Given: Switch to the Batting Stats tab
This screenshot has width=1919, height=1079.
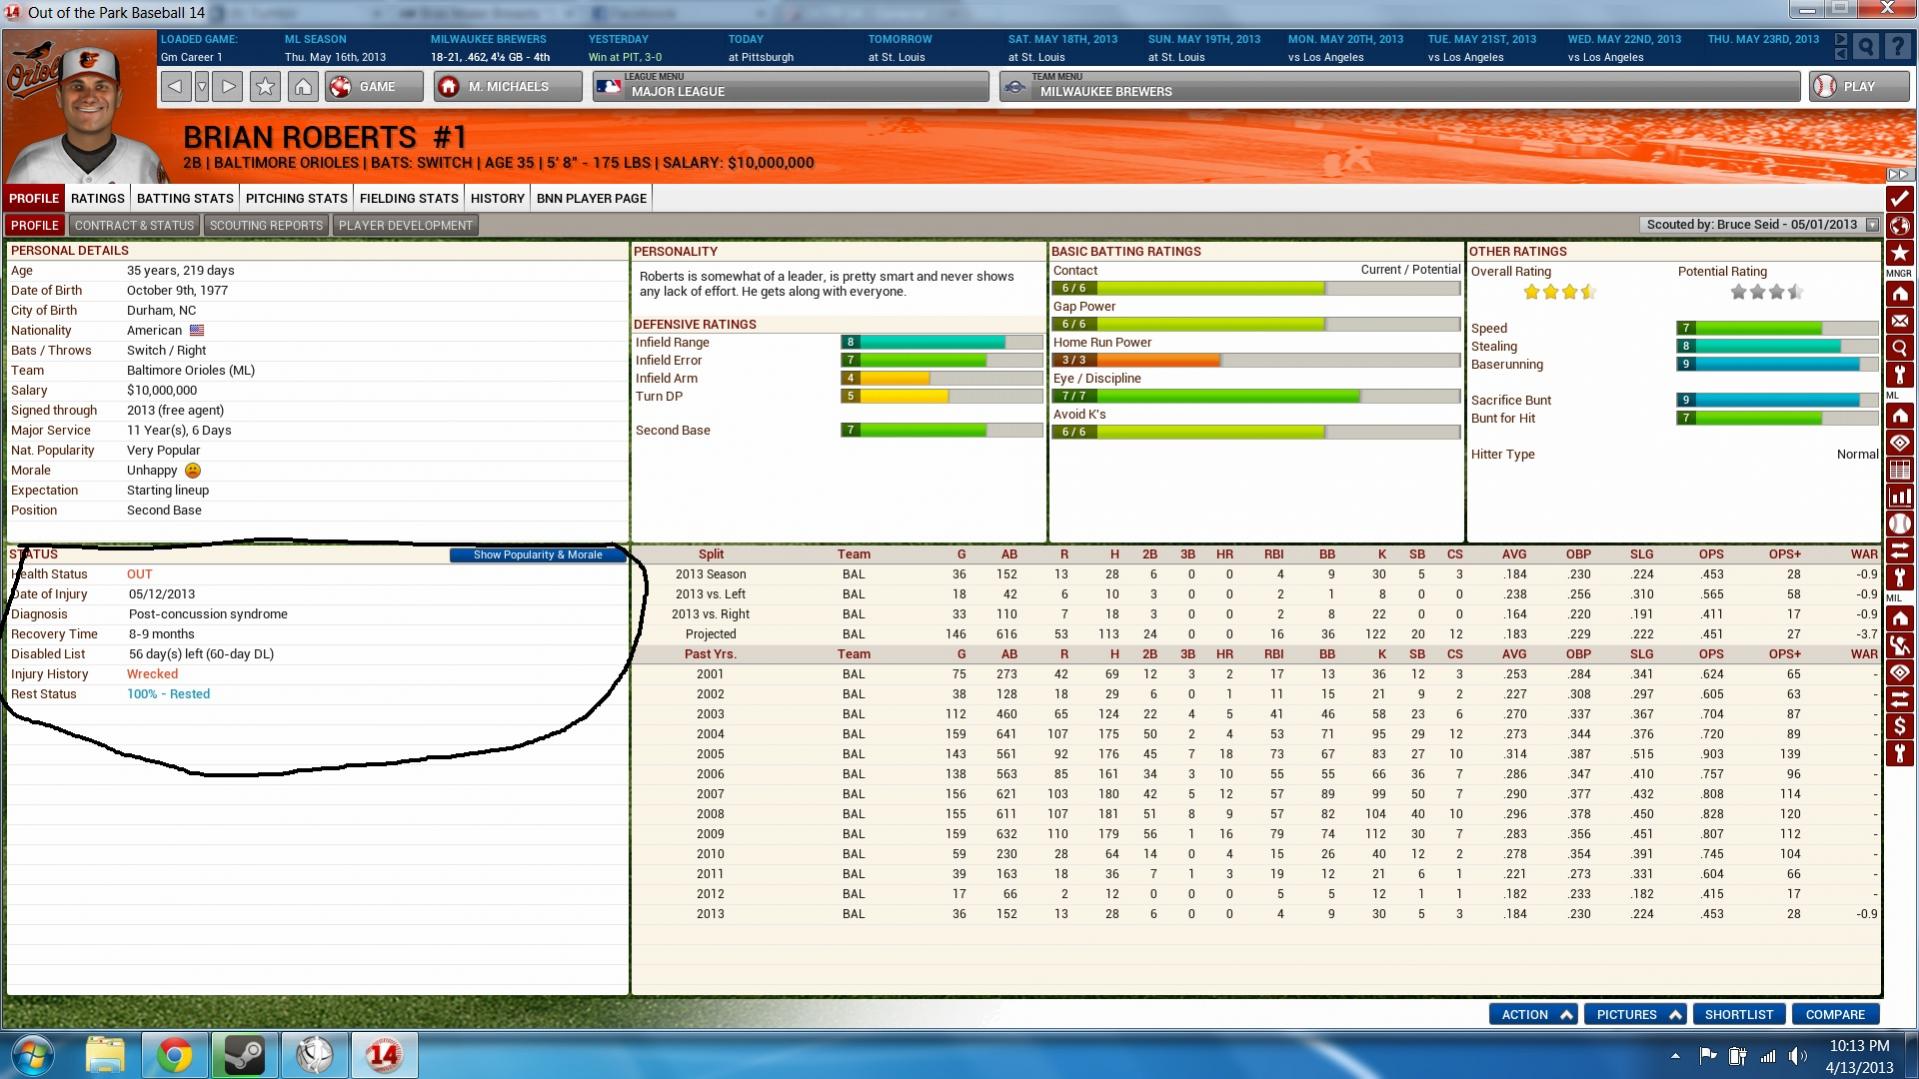Looking at the screenshot, I should tap(185, 198).
